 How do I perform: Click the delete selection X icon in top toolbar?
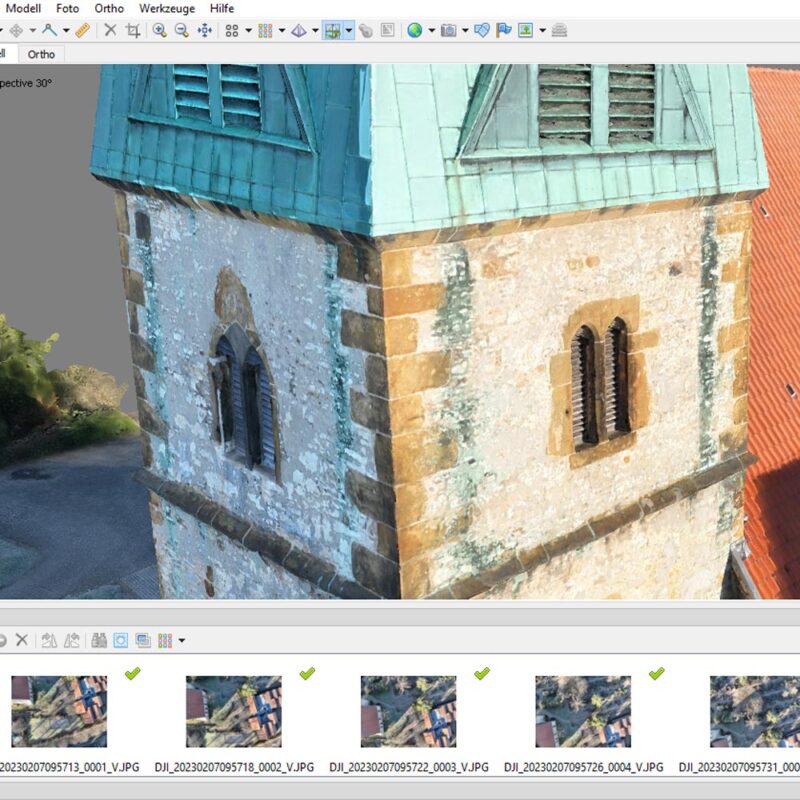[111, 30]
